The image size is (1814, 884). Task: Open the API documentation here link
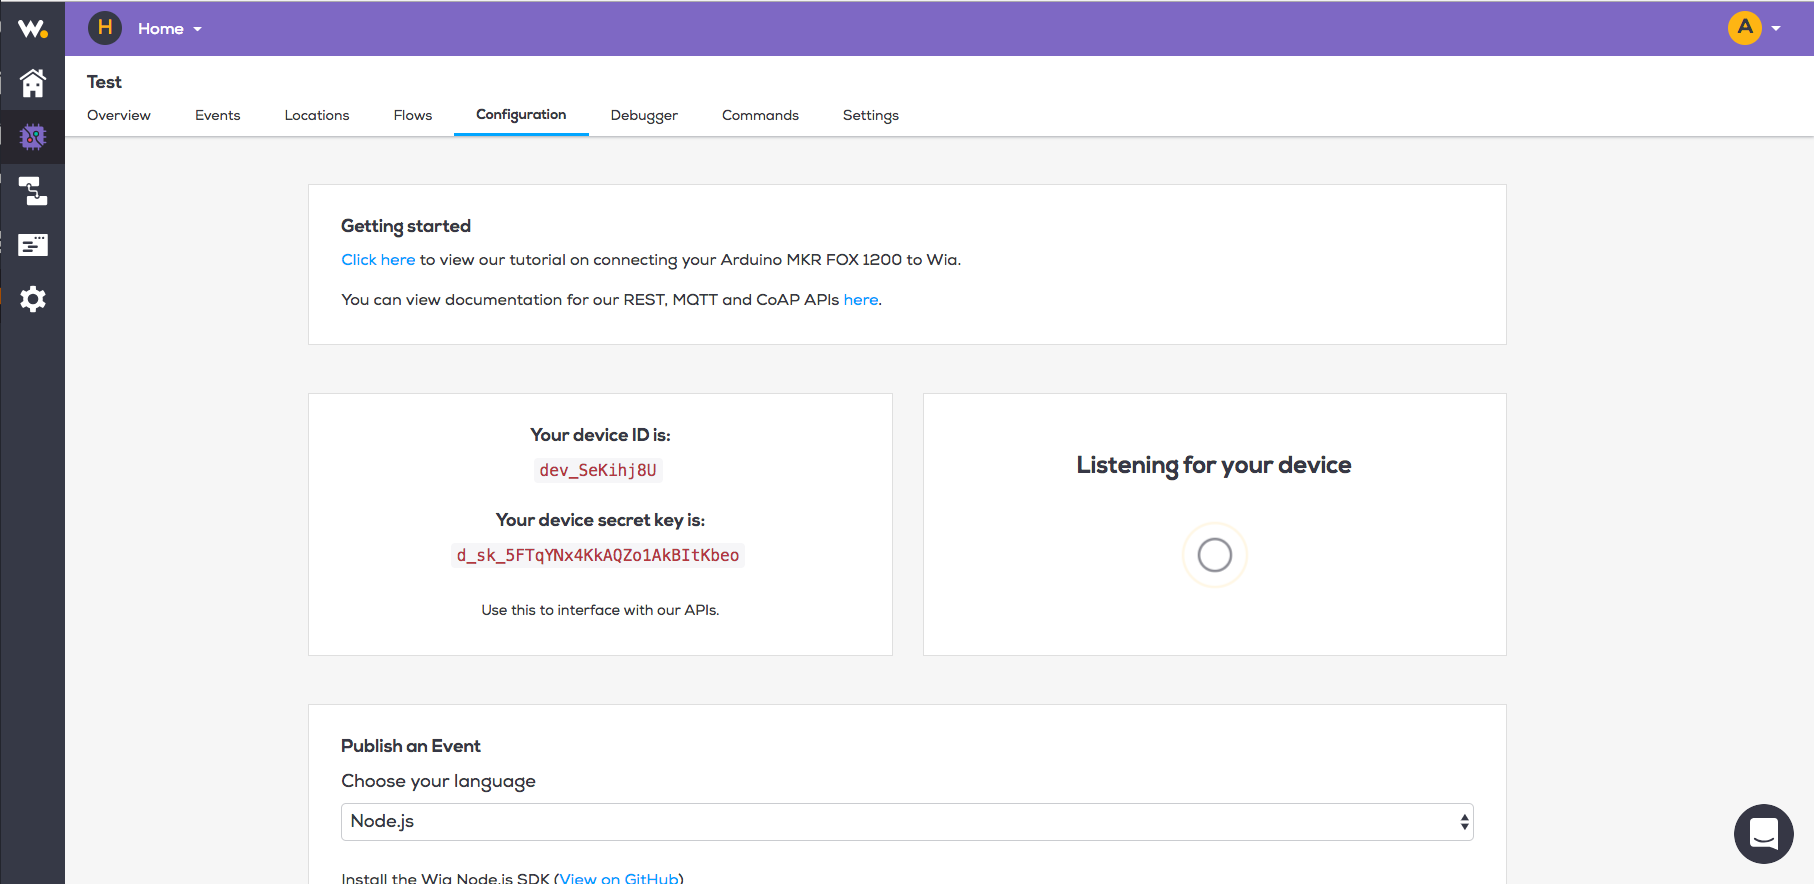(x=861, y=300)
